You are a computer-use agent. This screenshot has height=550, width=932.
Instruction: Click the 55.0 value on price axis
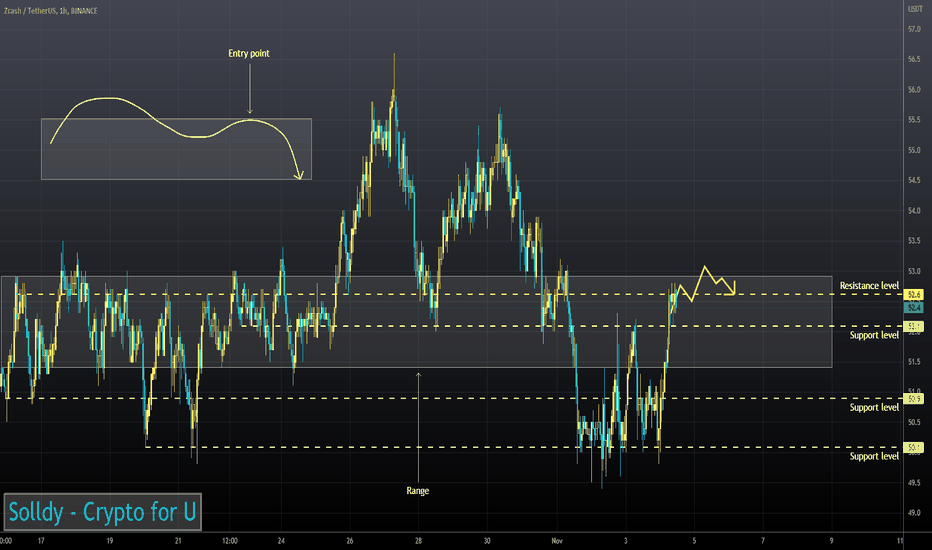click(x=914, y=150)
